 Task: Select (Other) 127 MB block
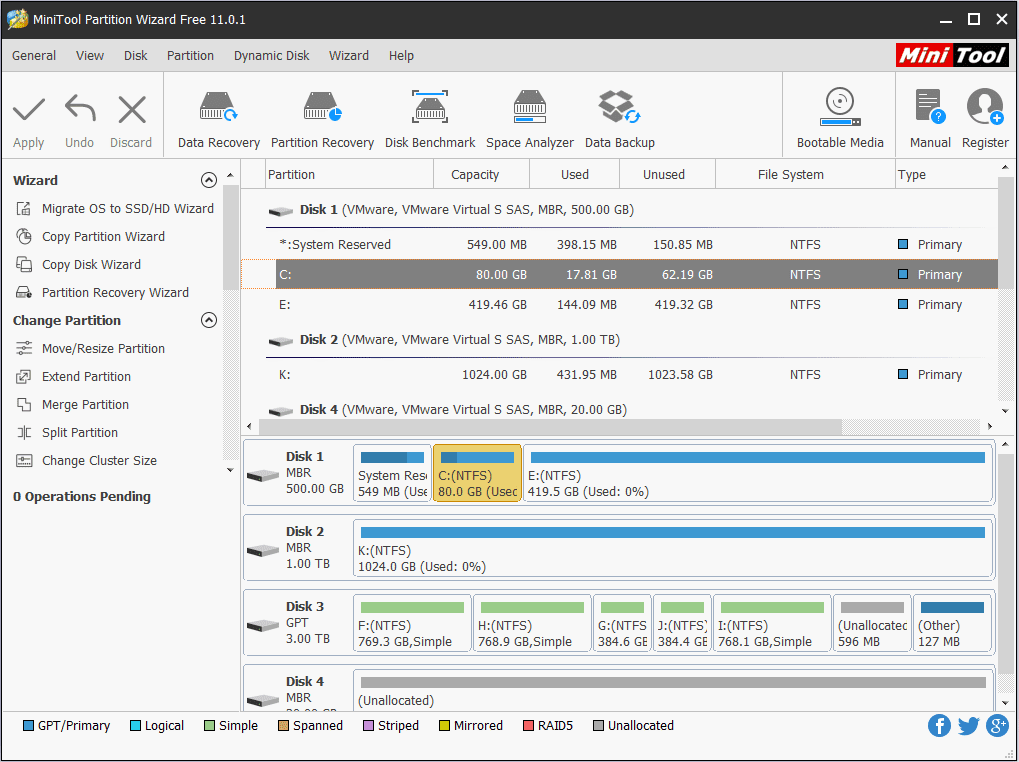tap(952, 622)
